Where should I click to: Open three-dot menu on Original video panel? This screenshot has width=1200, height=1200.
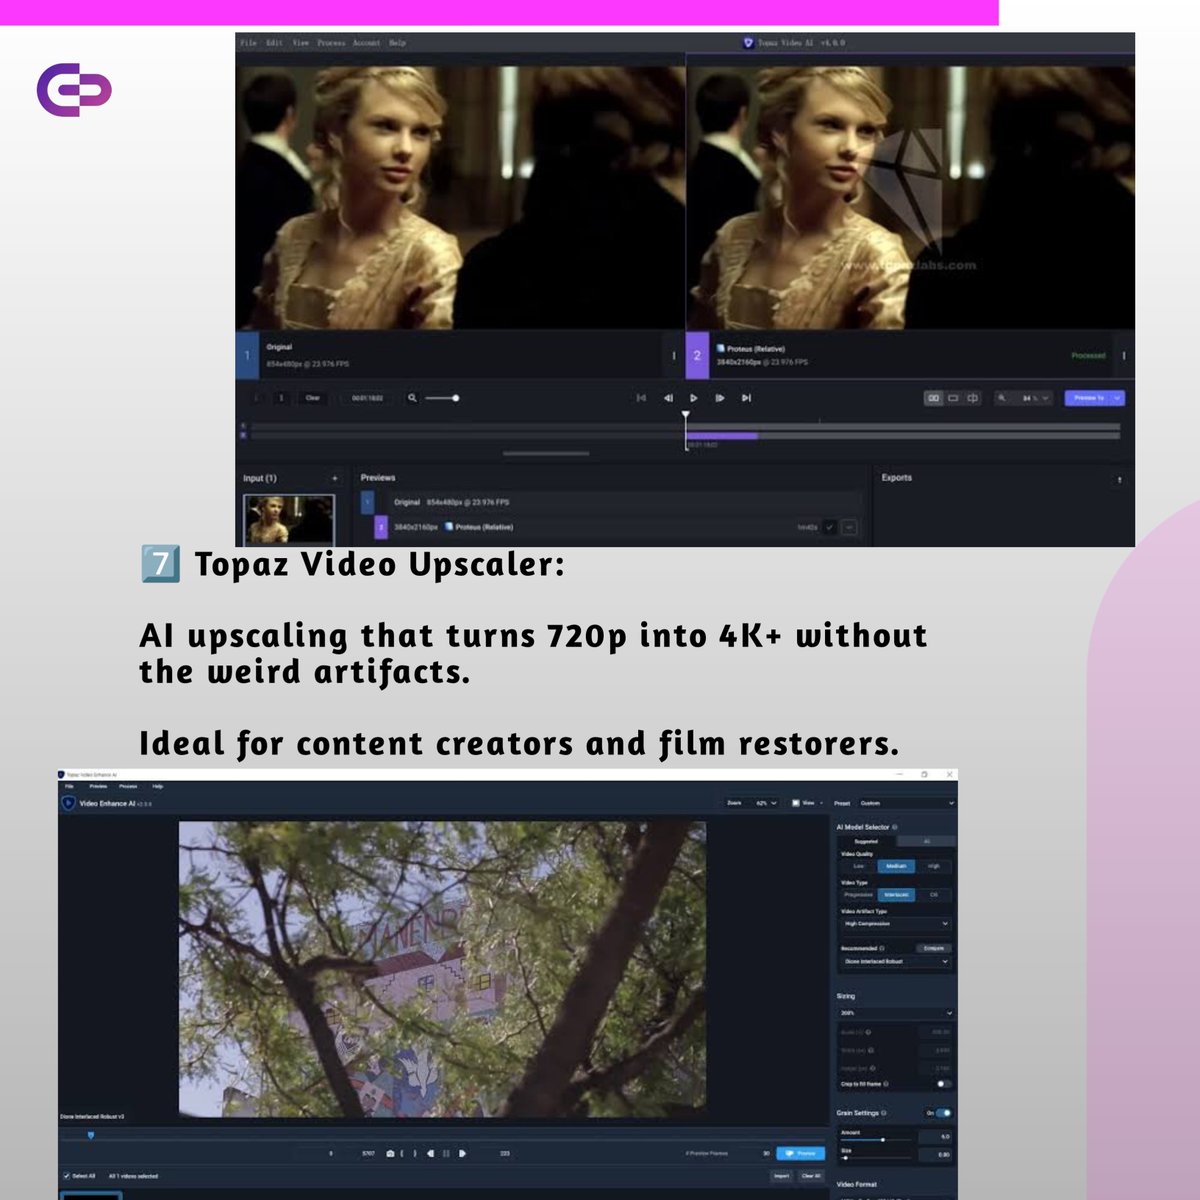point(674,355)
